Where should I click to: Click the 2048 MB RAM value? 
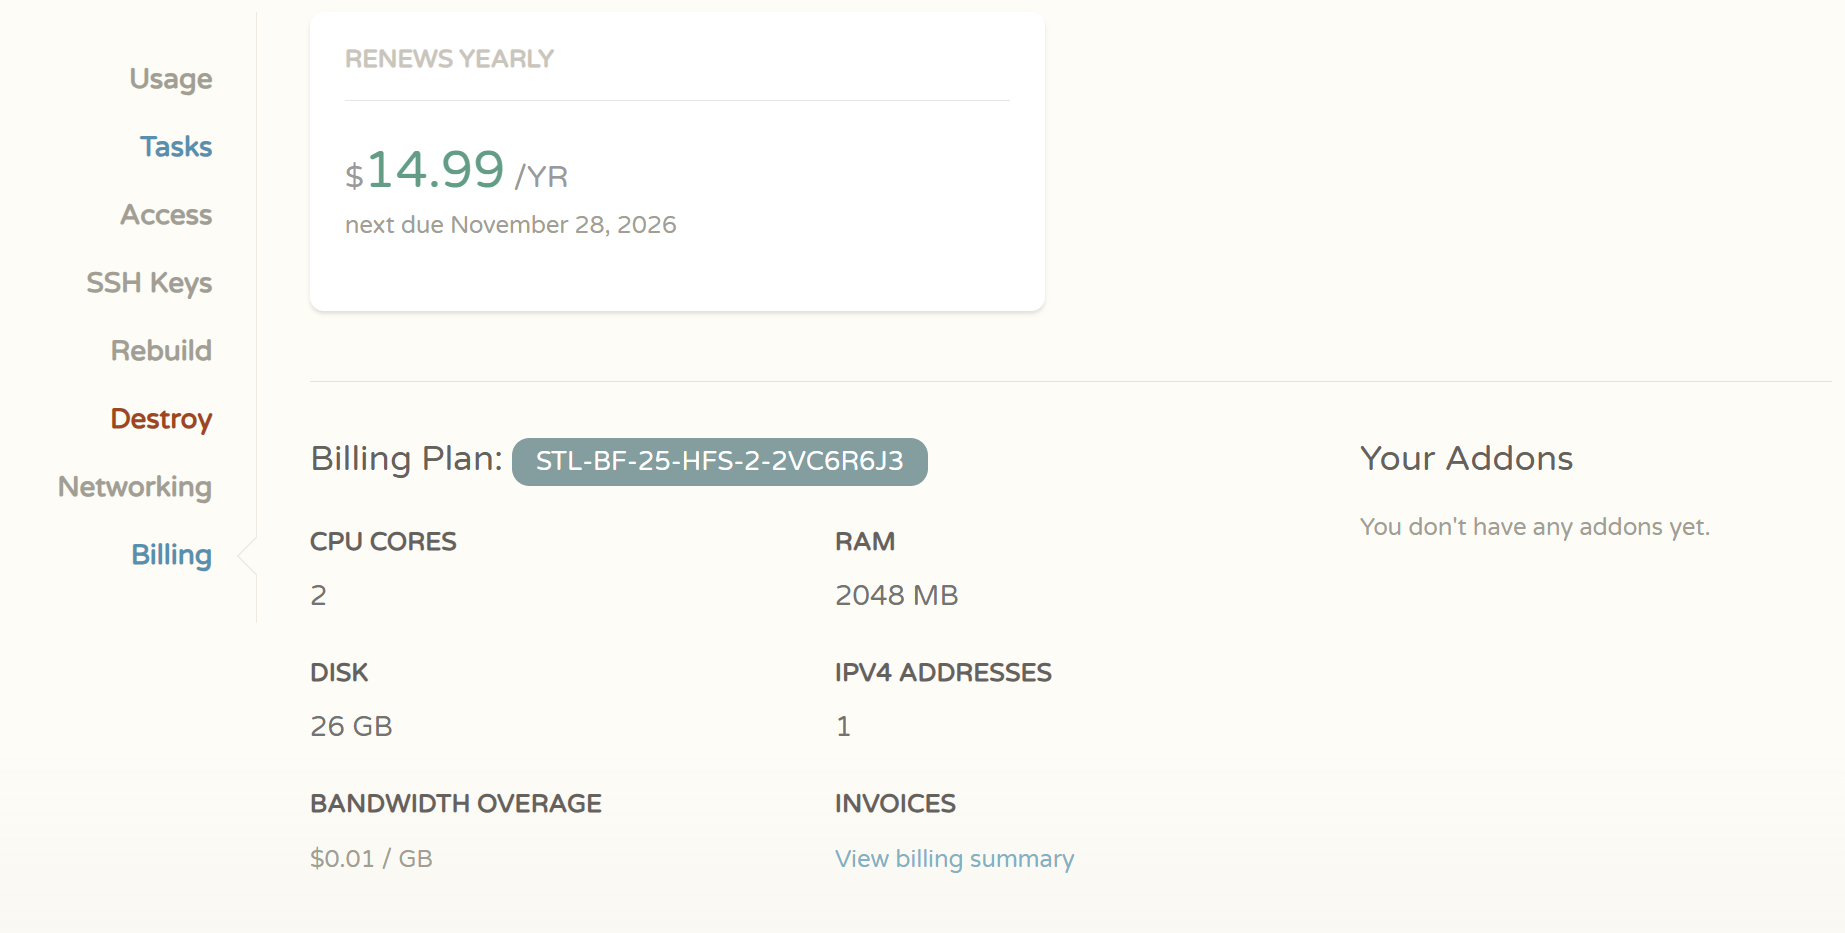tap(896, 596)
